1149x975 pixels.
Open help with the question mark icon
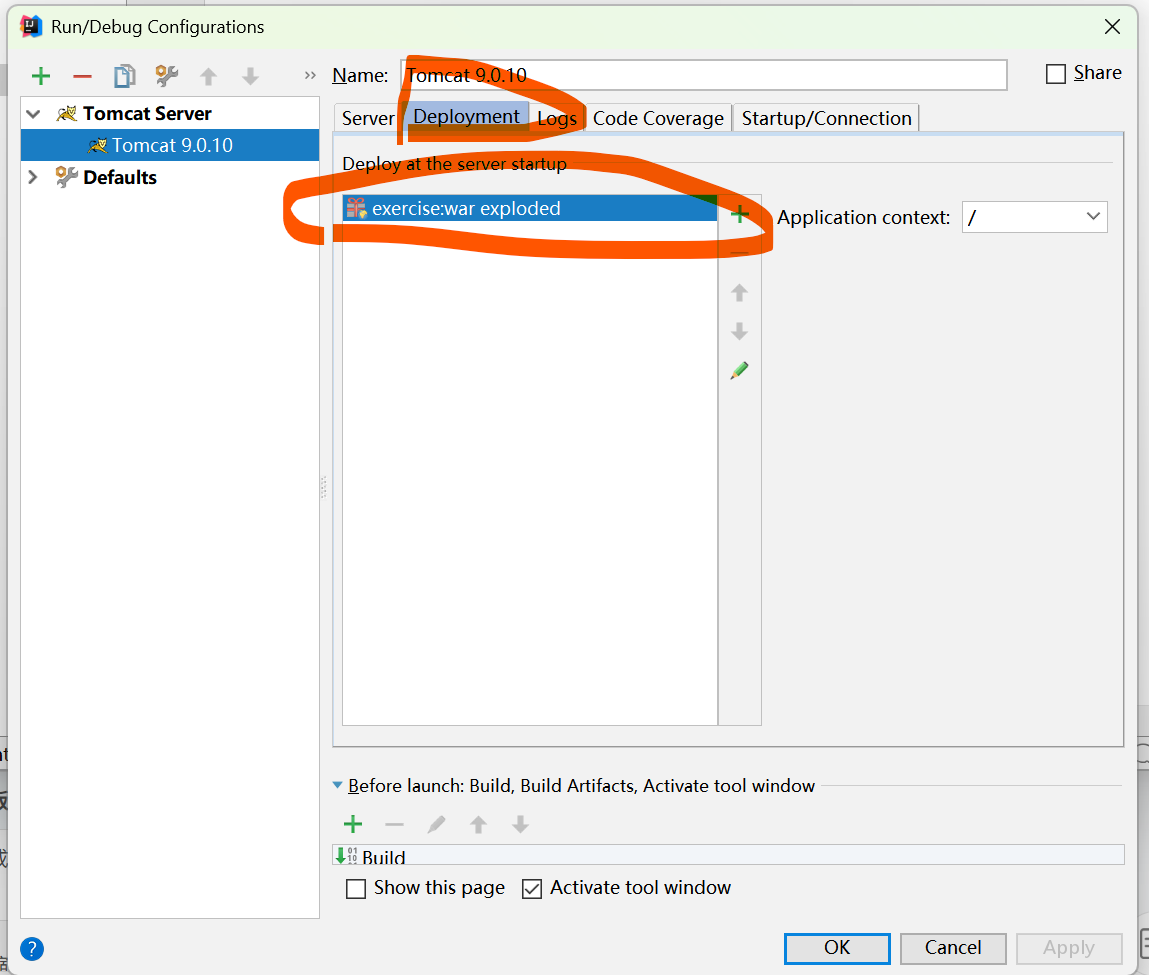[x=32, y=949]
